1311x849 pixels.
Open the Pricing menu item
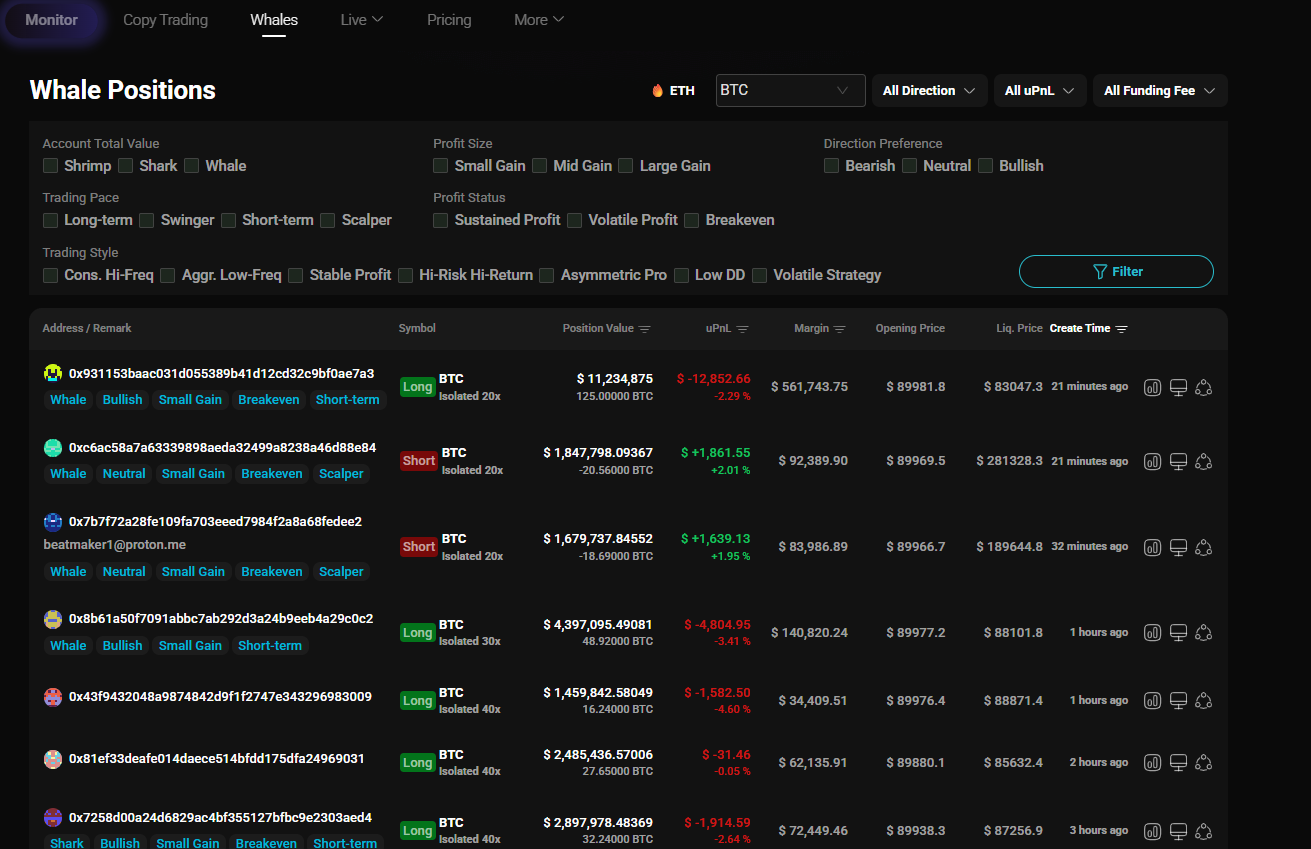pyautogui.click(x=449, y=20)
